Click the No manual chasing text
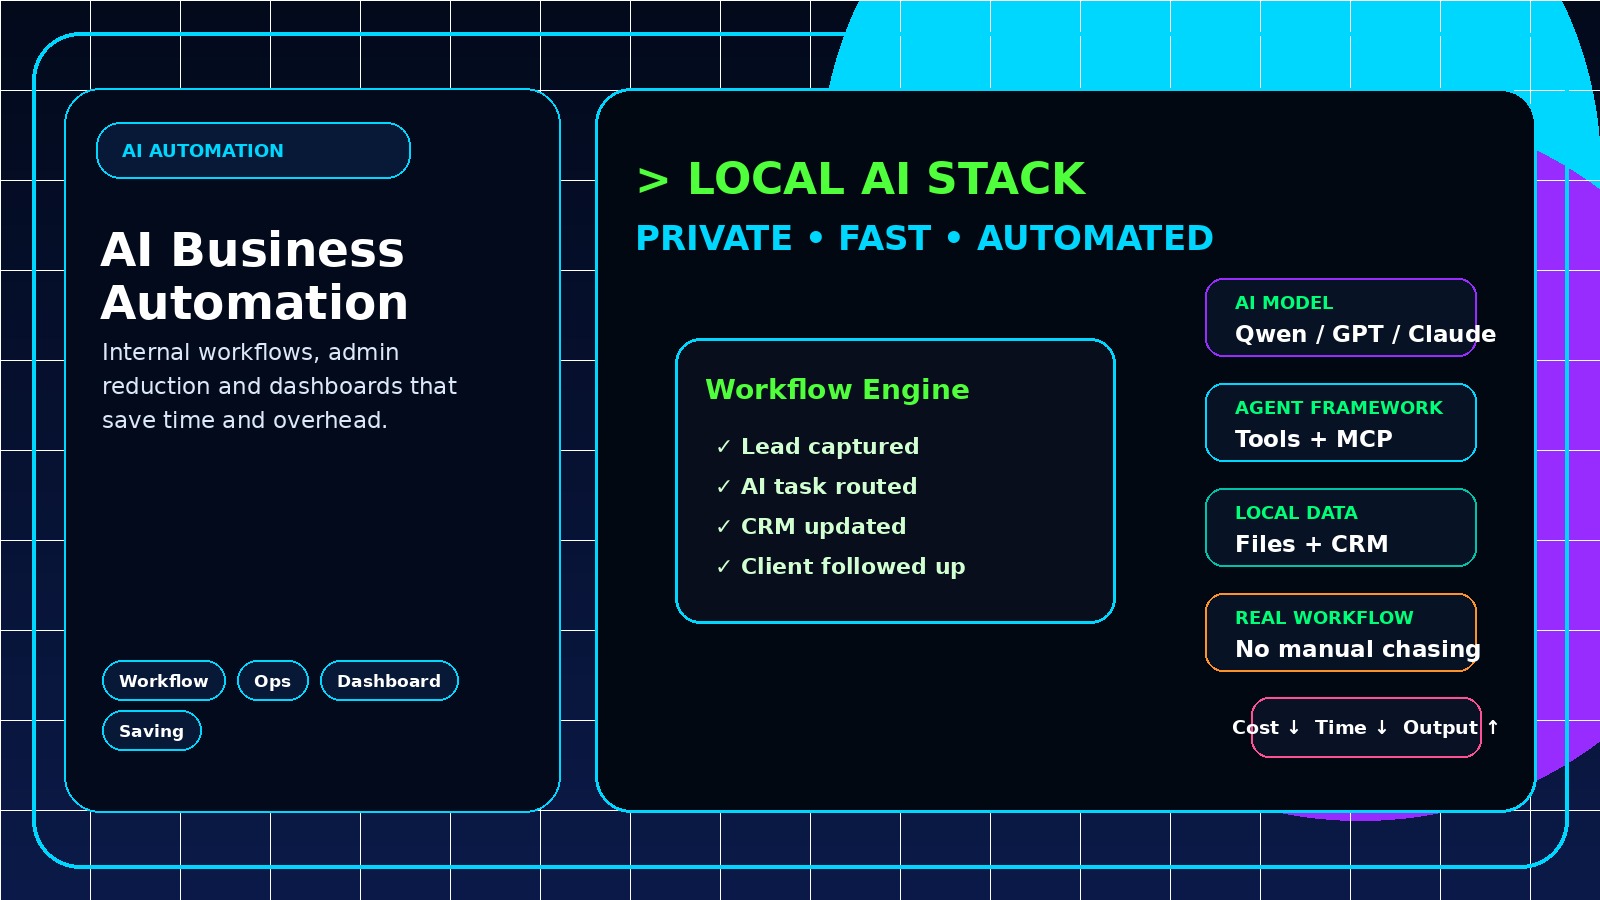 point(1358,649)
